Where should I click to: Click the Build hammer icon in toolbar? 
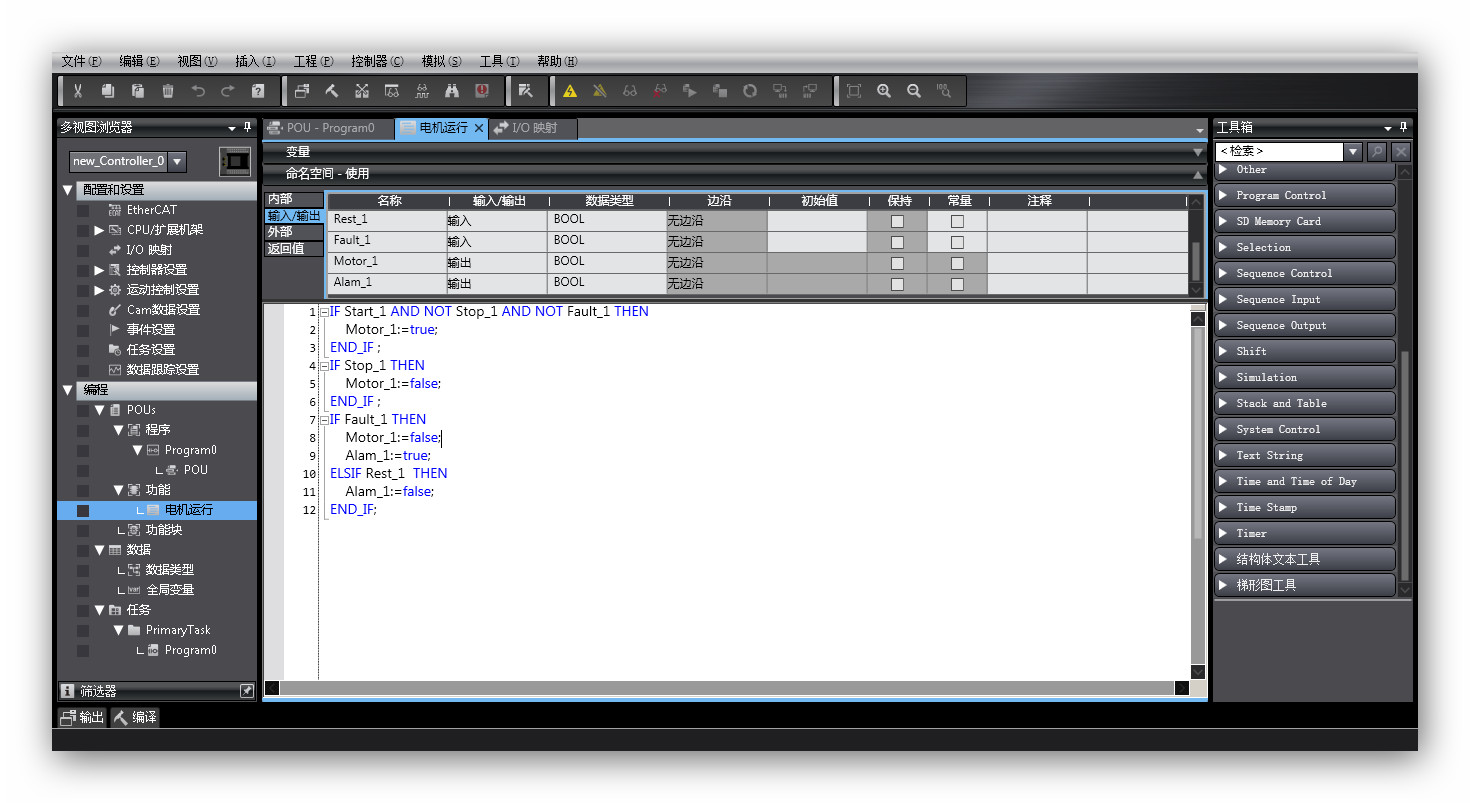(x=332, y=91)
